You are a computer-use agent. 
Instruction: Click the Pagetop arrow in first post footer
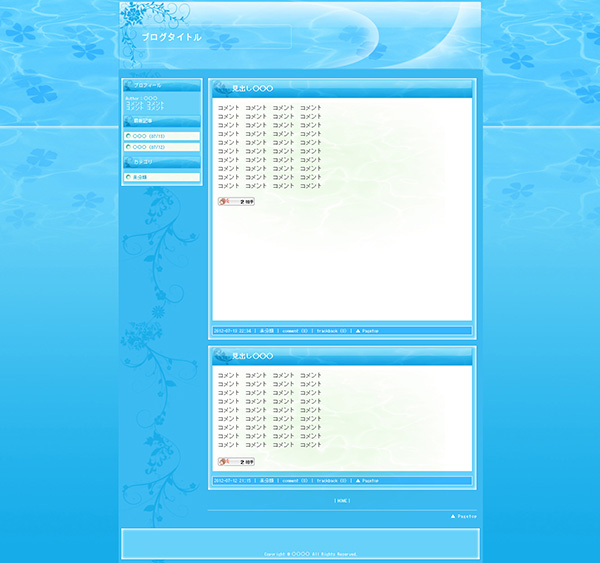[x=358, y=330]
